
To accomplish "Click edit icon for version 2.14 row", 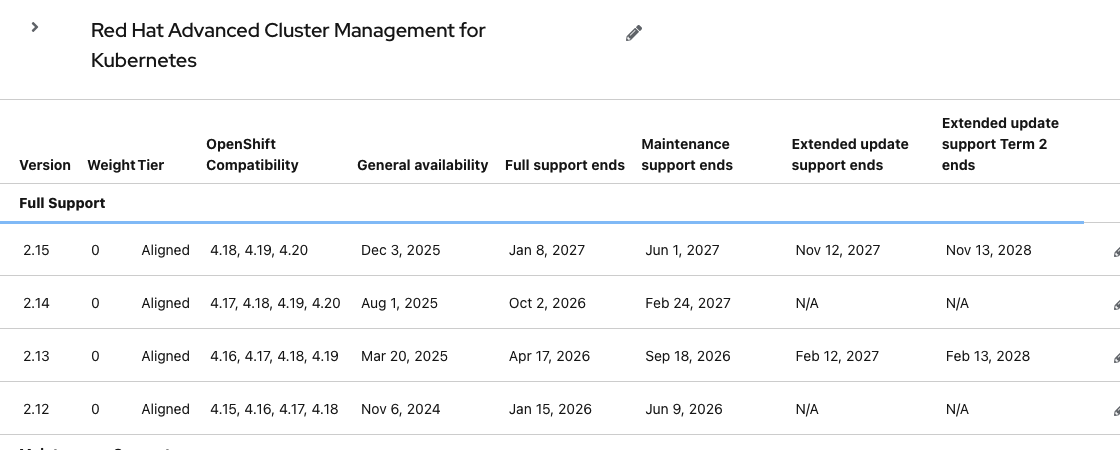I will [x=1115, y=305].
